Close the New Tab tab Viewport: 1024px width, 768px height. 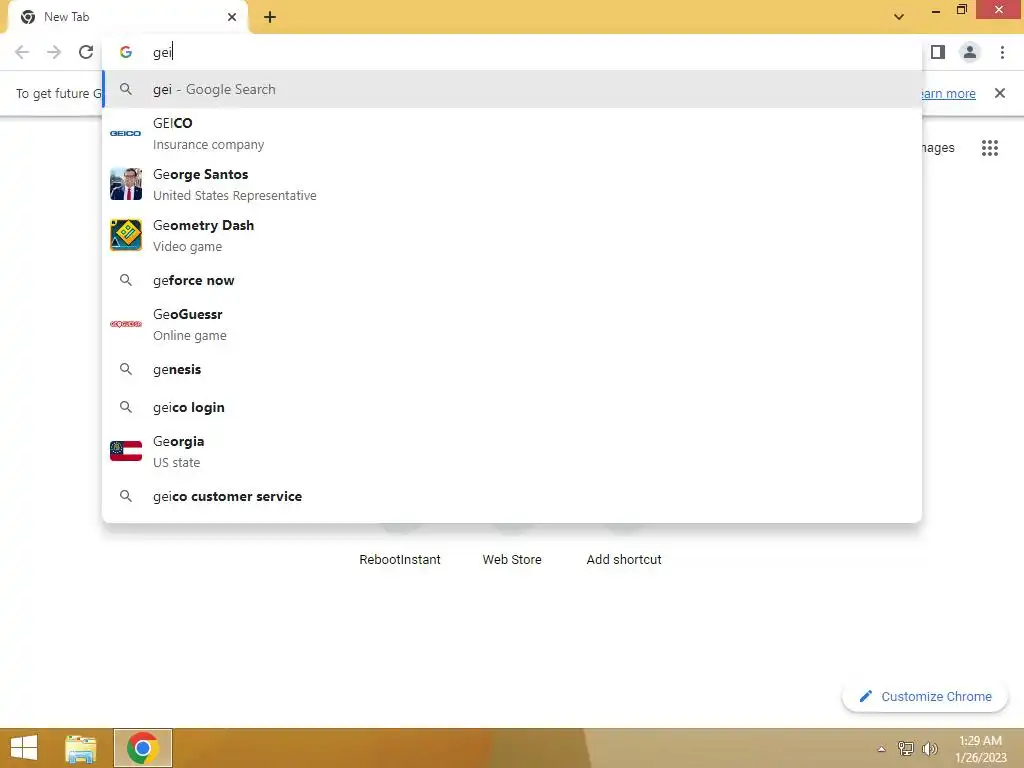(232, 17)
